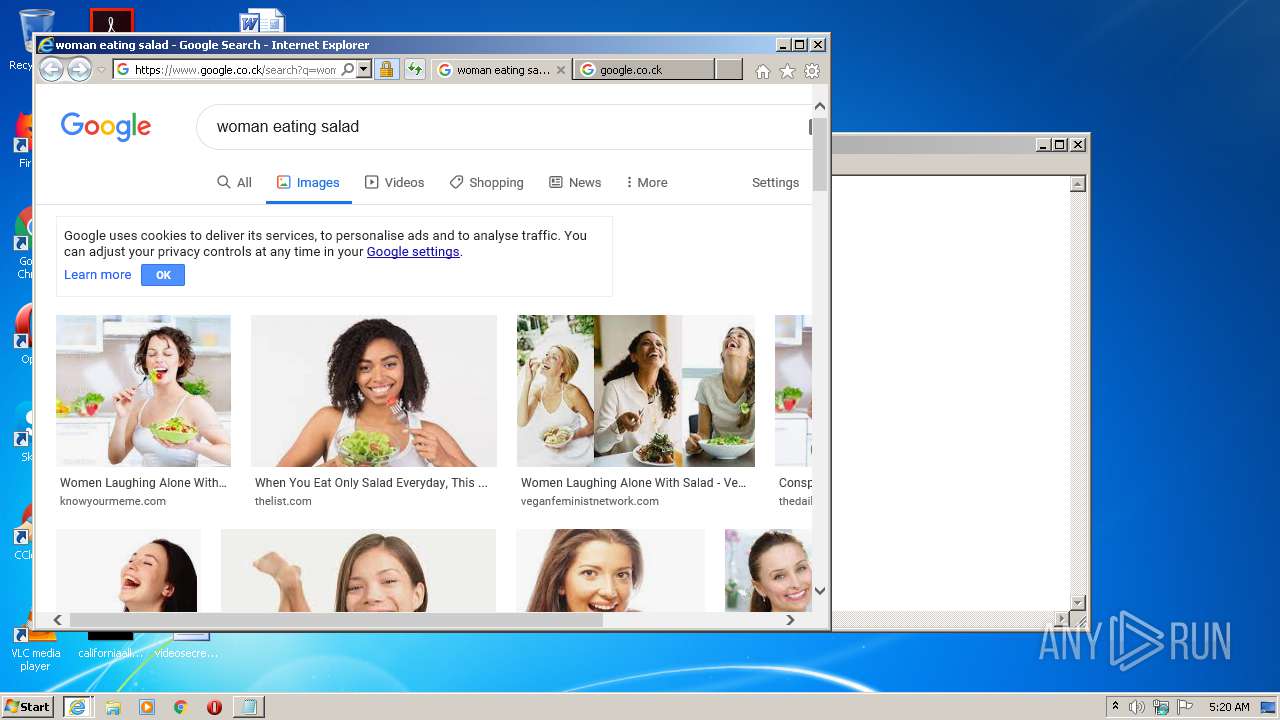Accept cookies with OK button
1280x720 pixels.
click(x=163, y=275)
